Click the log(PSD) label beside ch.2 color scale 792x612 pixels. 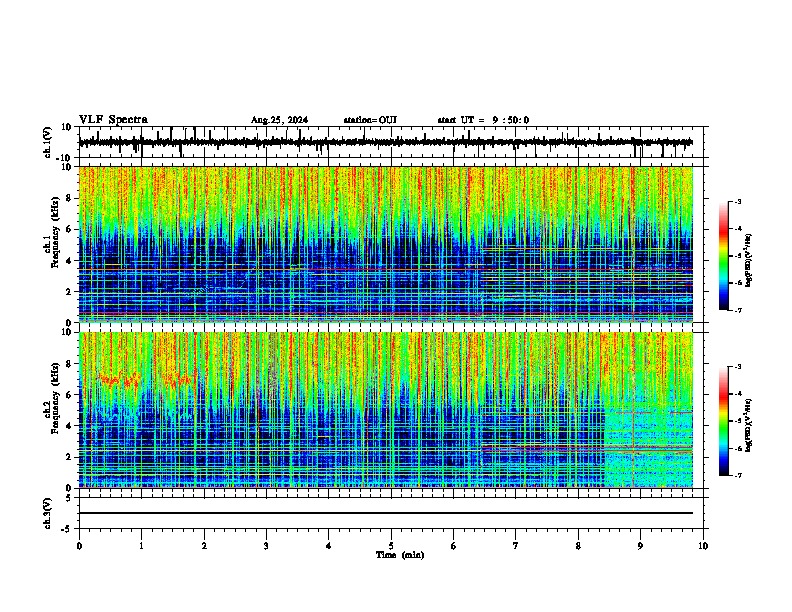point(748,425)
